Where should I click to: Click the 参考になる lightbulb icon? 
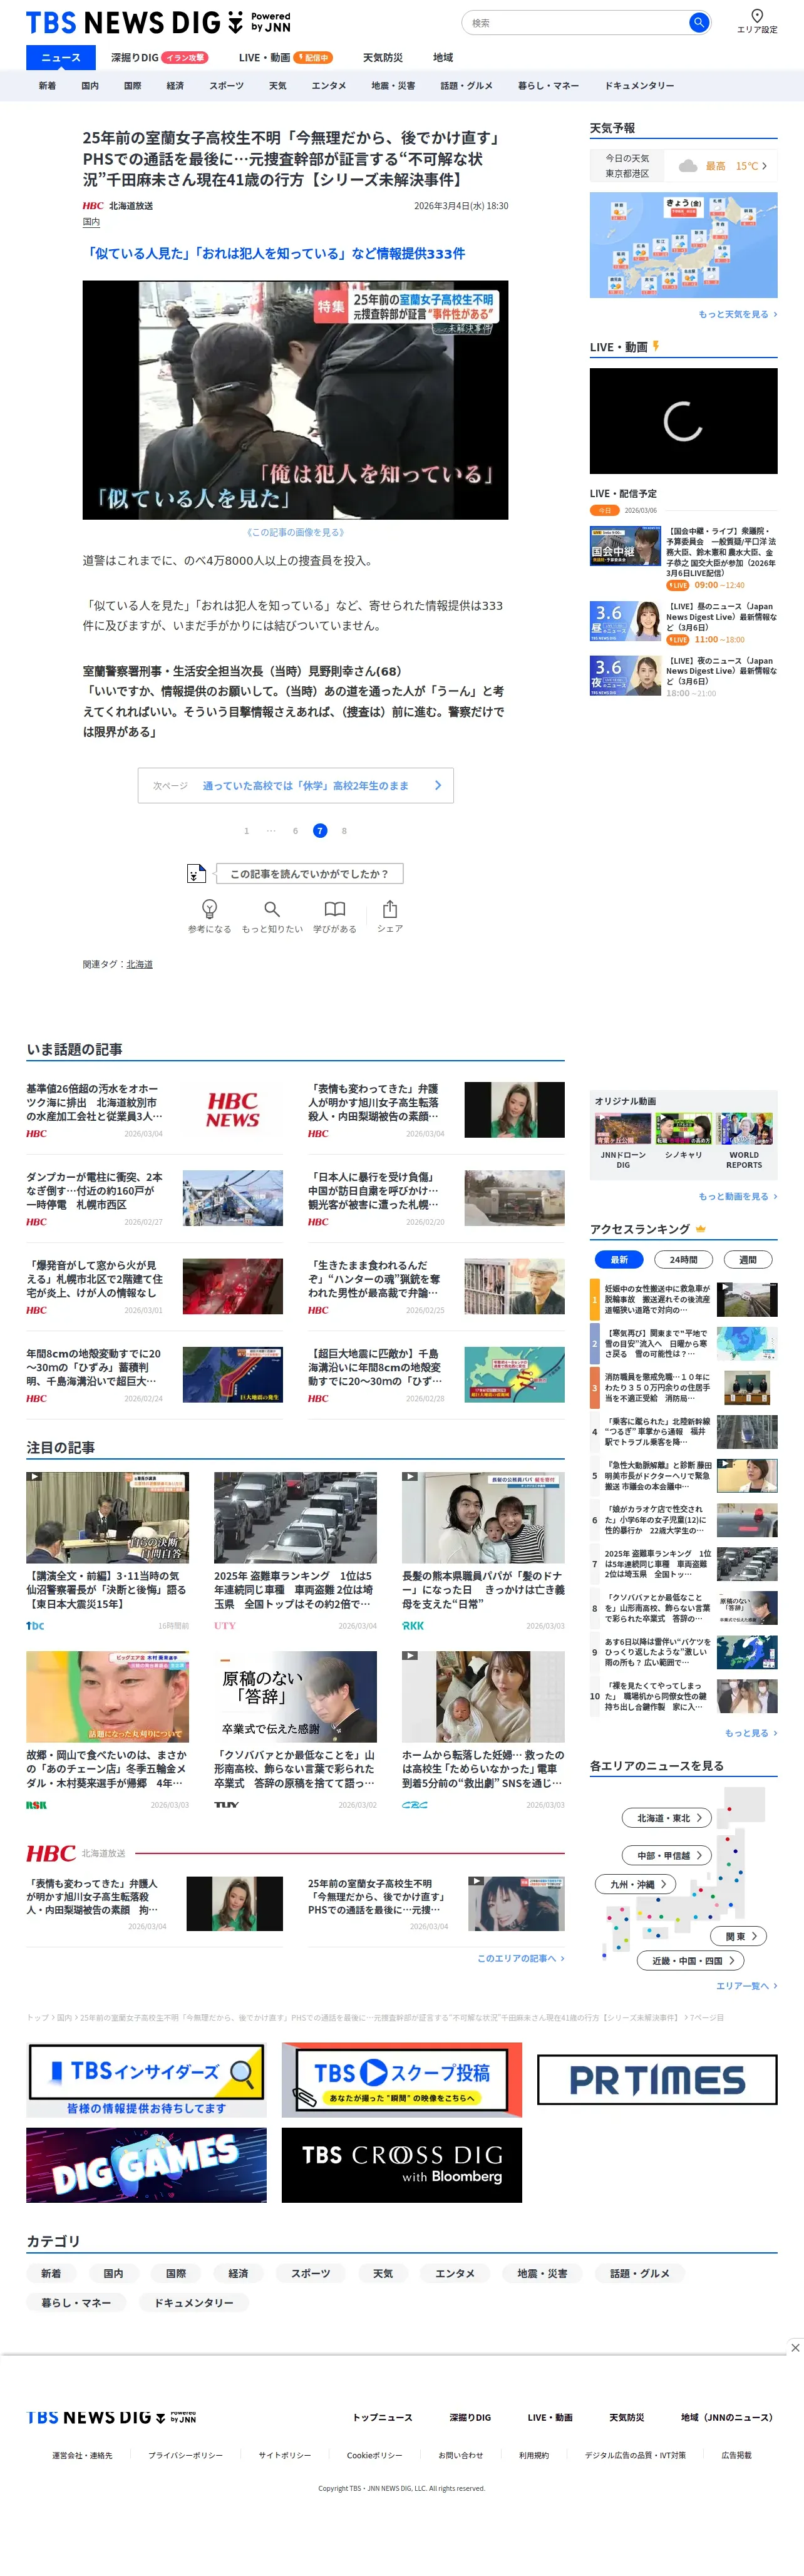click(210, 908)
